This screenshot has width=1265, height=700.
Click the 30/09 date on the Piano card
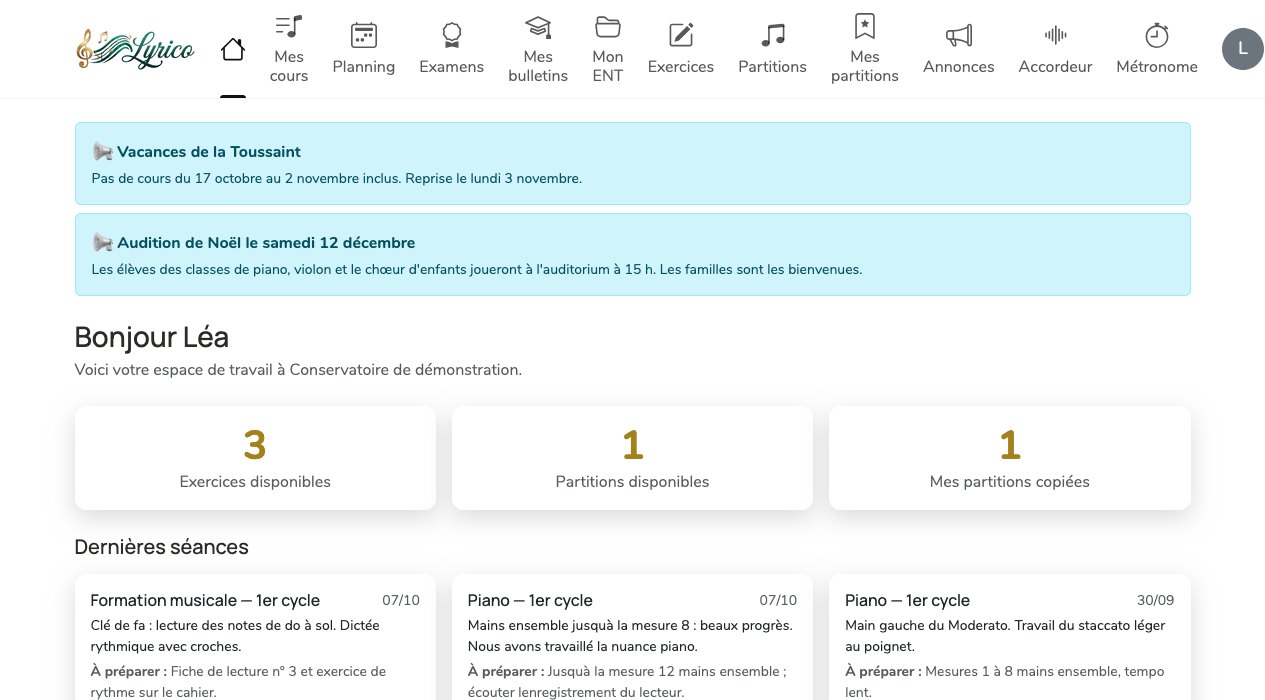[x=1156, y=601]
